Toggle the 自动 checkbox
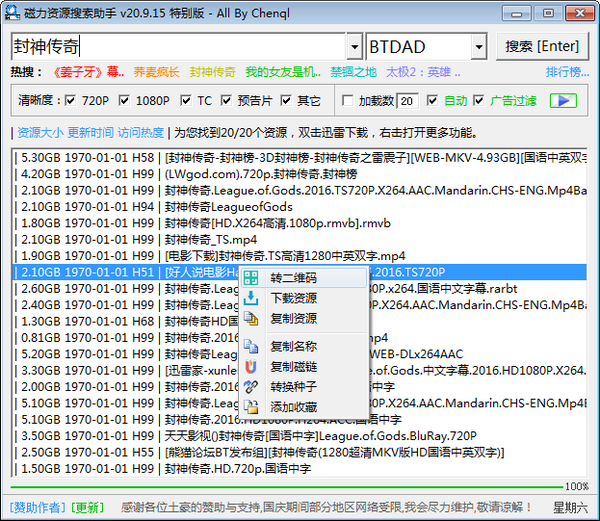Viewport: 600px width, 521px height. (x=432, y=101)
